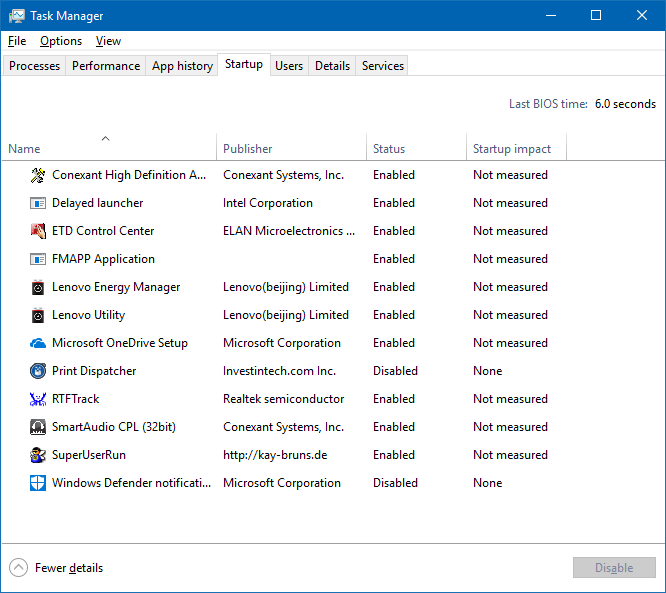Click the http://kay-bruns.de publisher cell
This screenshot has height=593, width=666.
275,455
